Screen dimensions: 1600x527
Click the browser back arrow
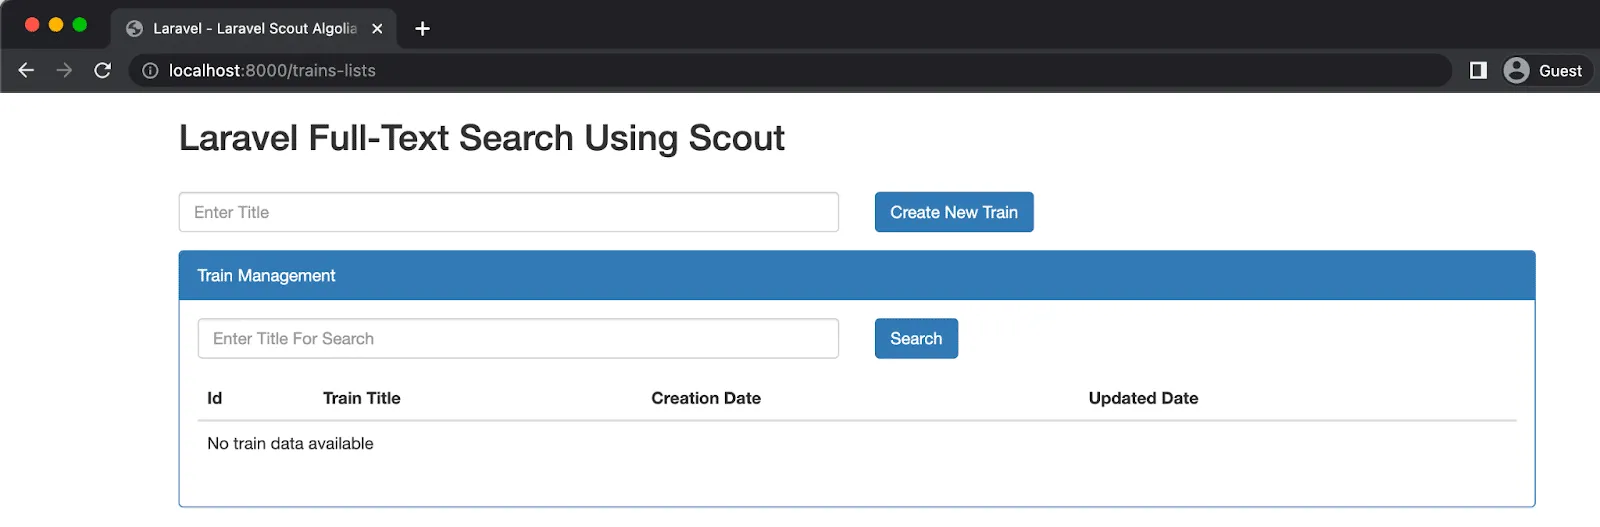pos(27,70)
